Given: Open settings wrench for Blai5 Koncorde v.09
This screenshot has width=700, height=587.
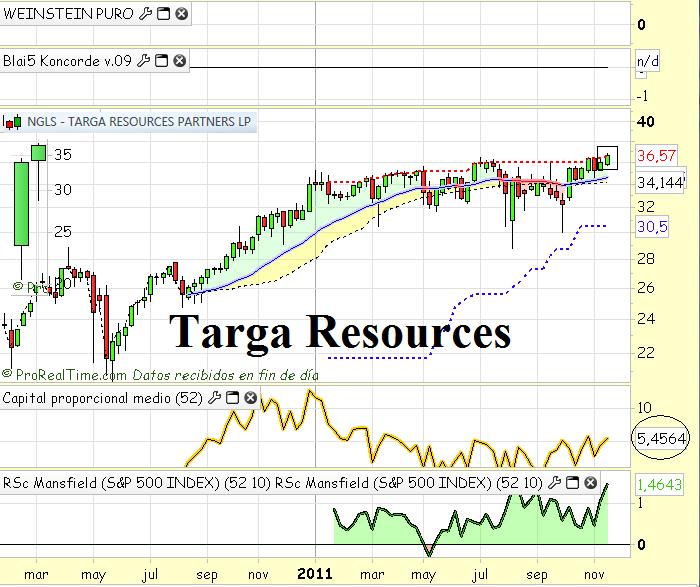Looking at the screenshot, I should (x=143, y=60).
